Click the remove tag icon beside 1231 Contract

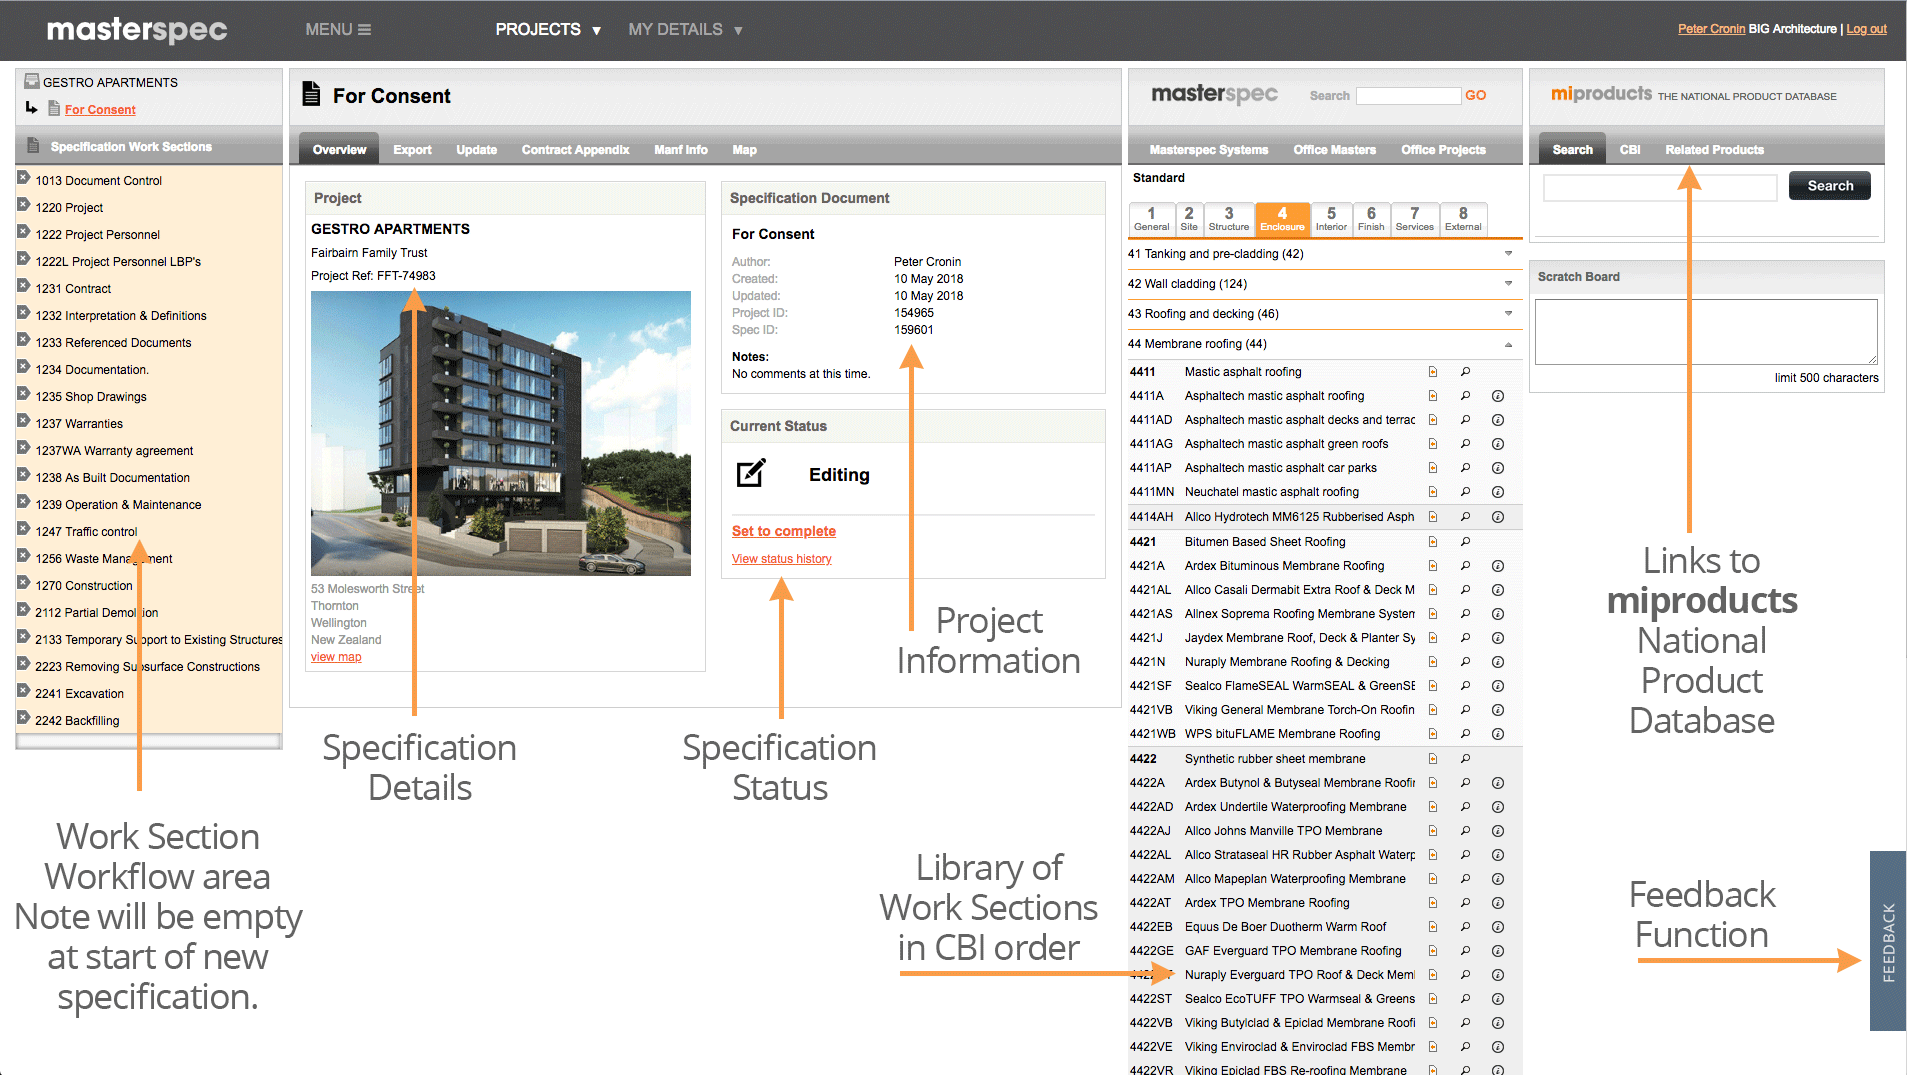coord(23,287)
